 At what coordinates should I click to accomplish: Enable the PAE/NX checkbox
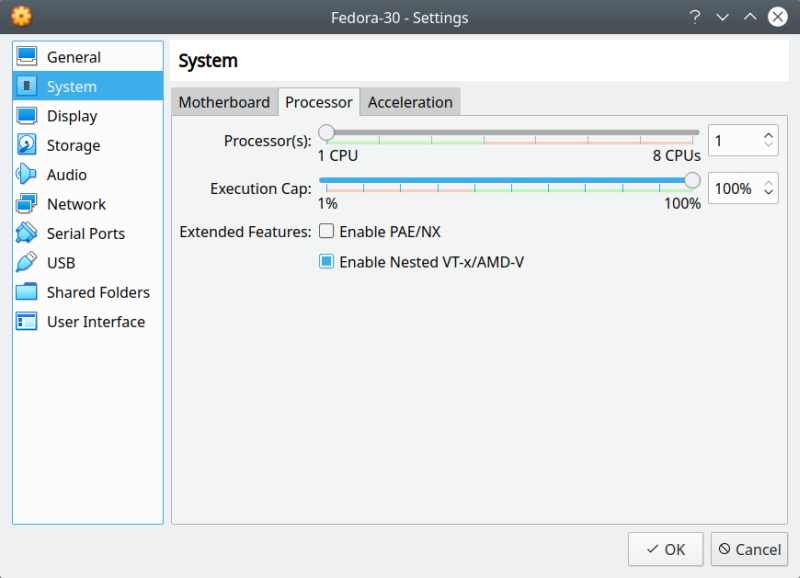click(326, 231)
